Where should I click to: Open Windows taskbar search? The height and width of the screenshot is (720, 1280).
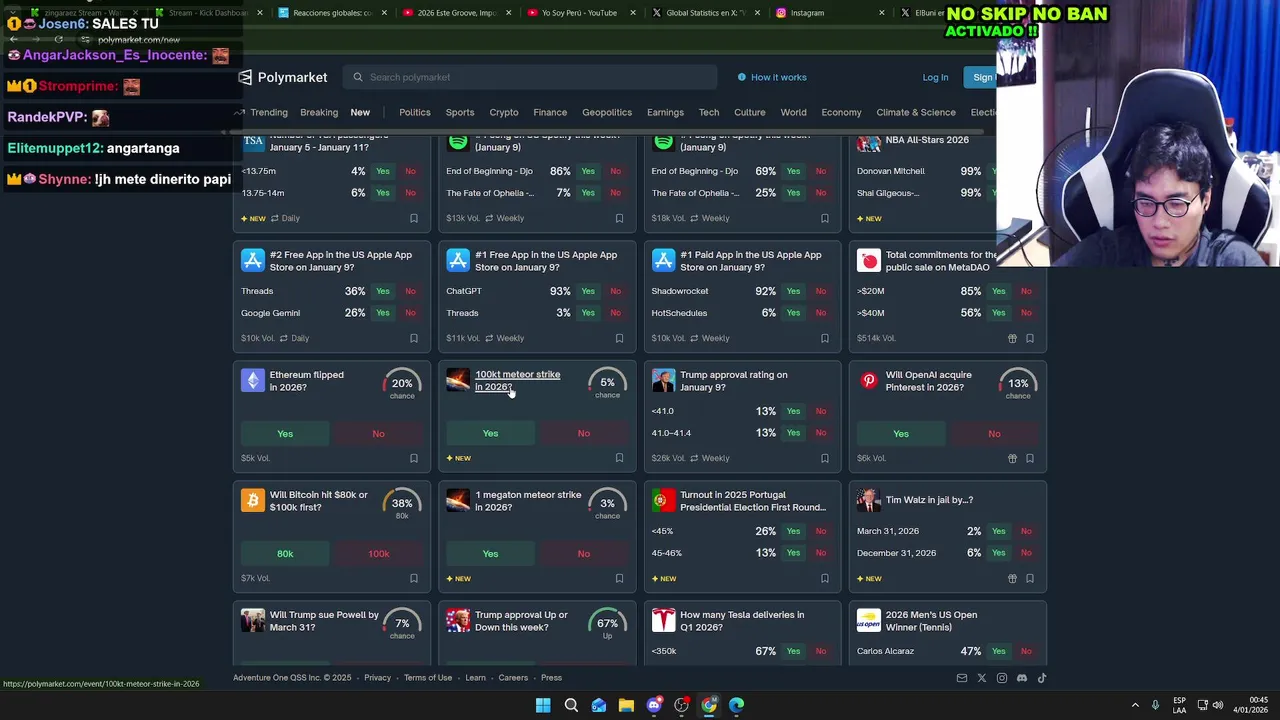(x=571, y=705)
